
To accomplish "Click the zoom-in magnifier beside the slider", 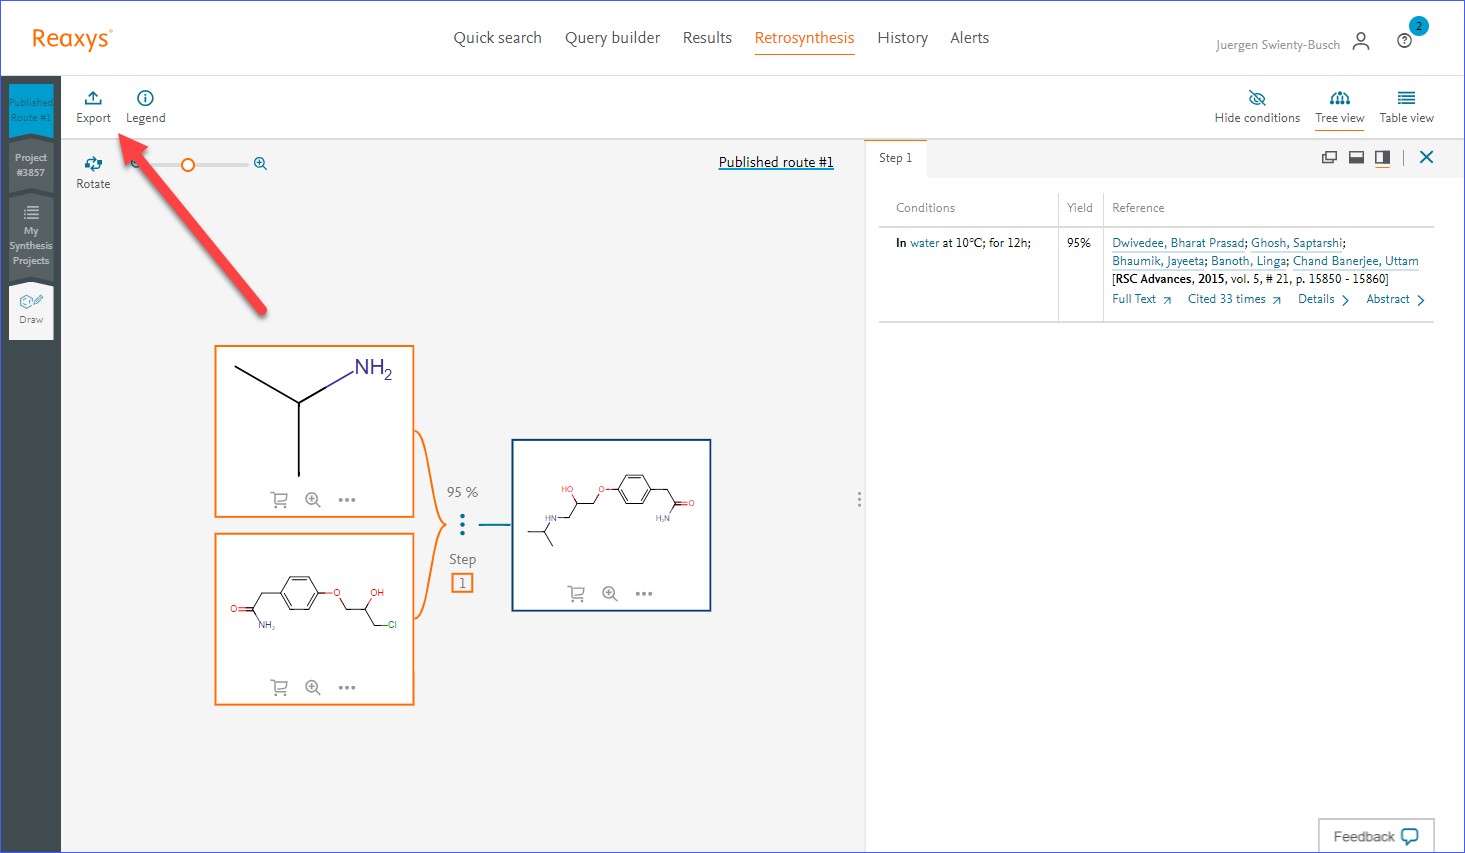I will tap(260, 164).
